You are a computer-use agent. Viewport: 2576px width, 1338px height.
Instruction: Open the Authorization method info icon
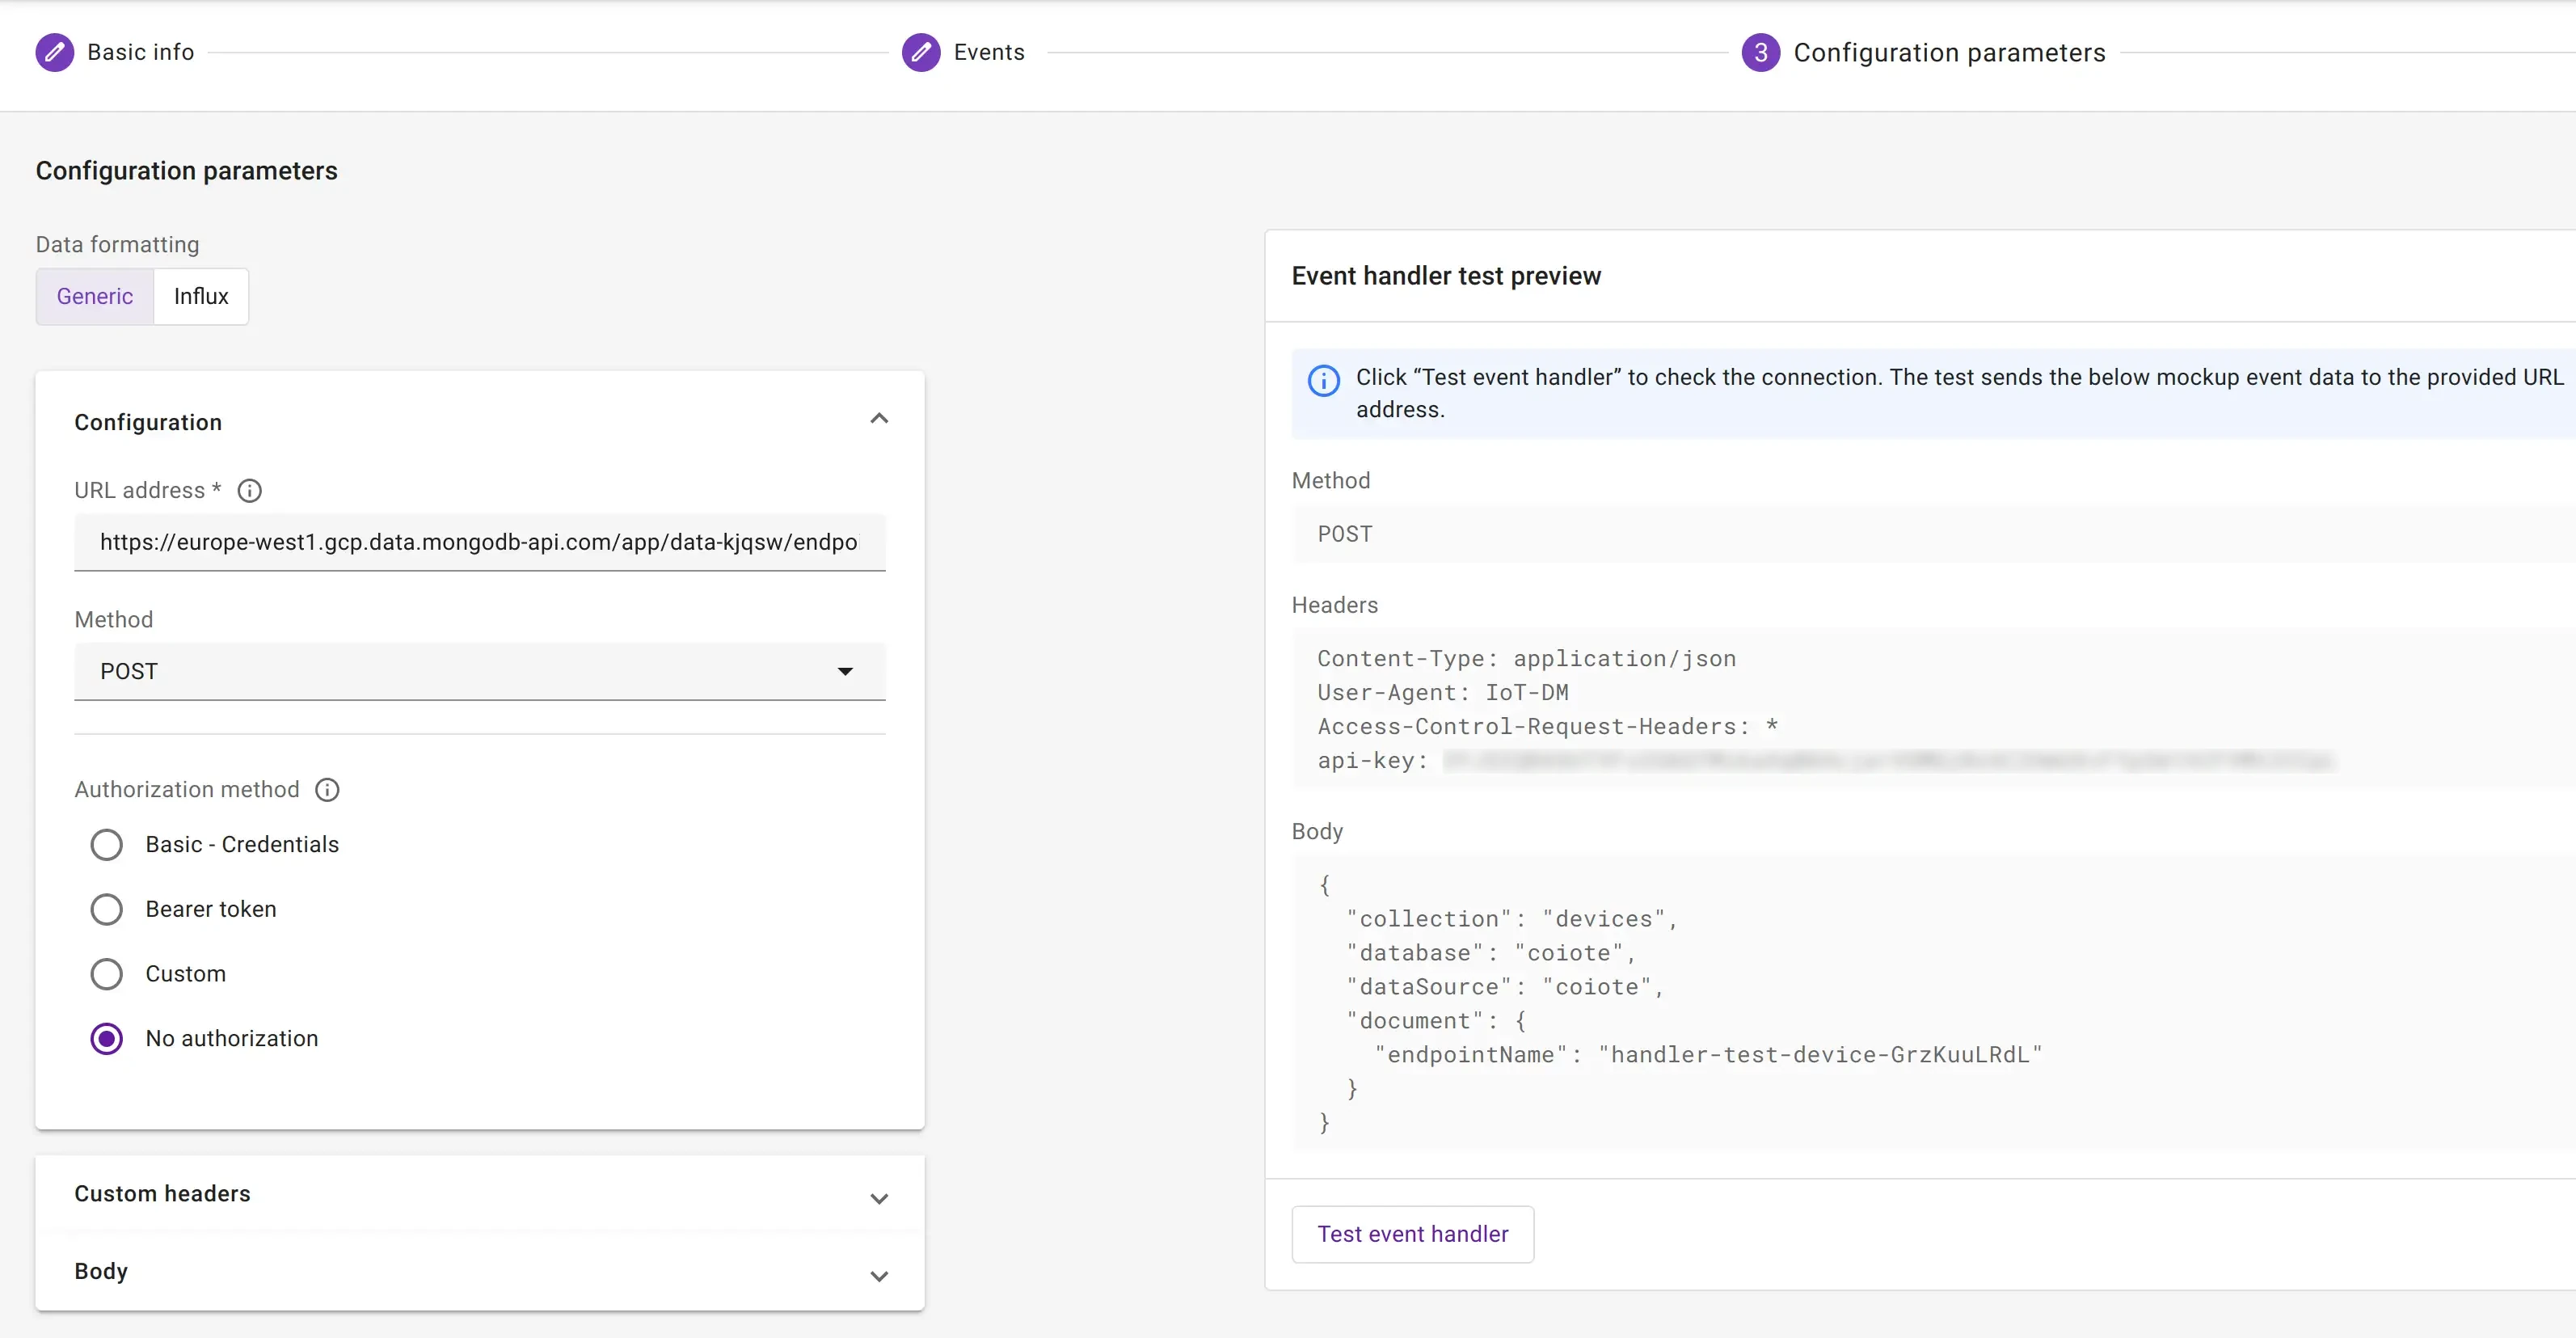327,789
